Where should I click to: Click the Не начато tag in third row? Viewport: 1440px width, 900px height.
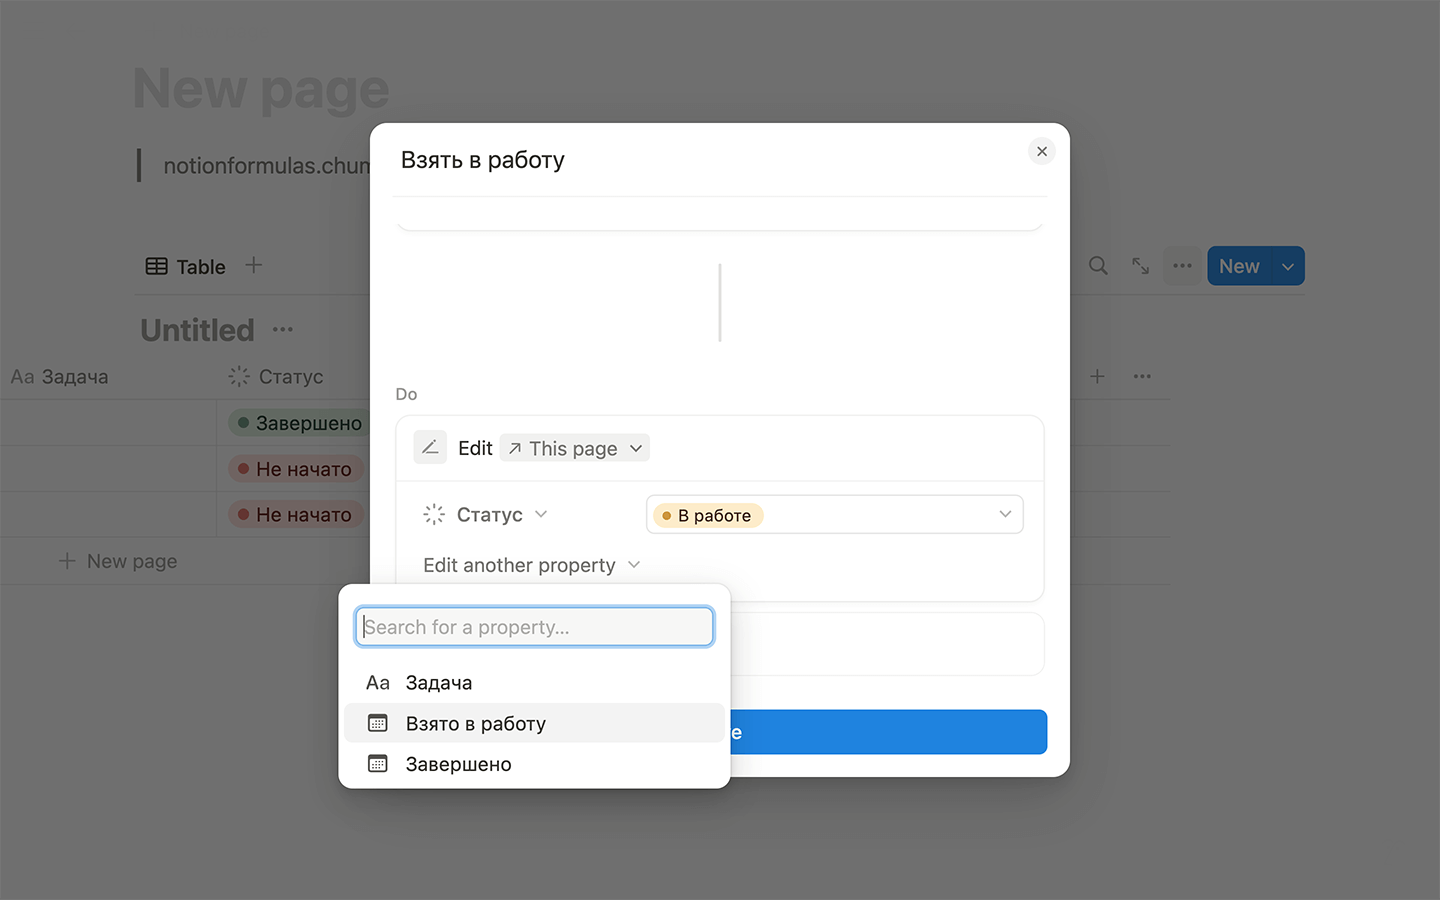(295, 515)
